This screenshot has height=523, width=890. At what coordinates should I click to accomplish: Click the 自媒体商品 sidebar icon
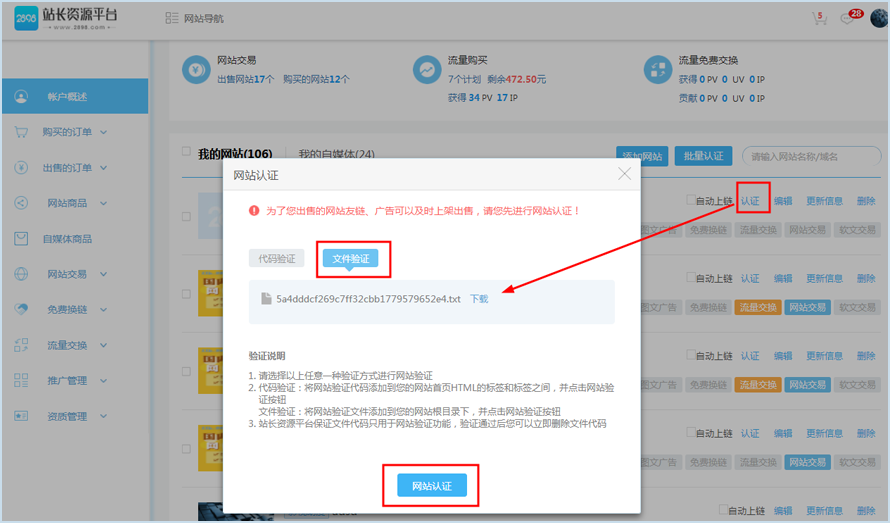point(21,239)
